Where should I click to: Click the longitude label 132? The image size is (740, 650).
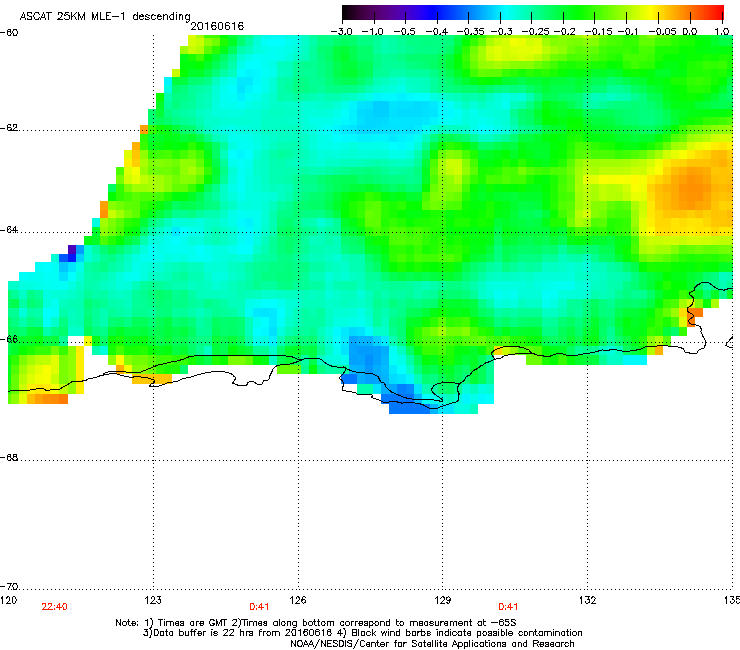click(x=588, y=600)
